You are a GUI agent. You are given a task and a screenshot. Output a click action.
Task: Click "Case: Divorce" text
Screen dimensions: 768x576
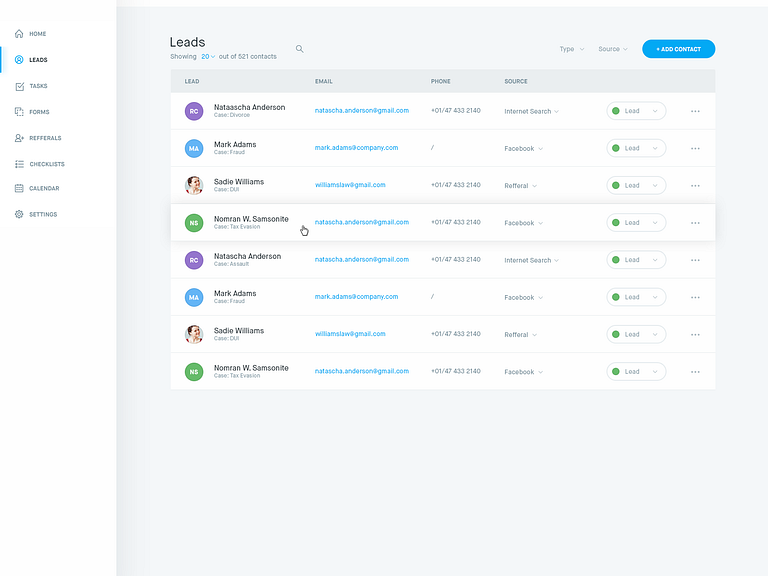pos(232,115)
